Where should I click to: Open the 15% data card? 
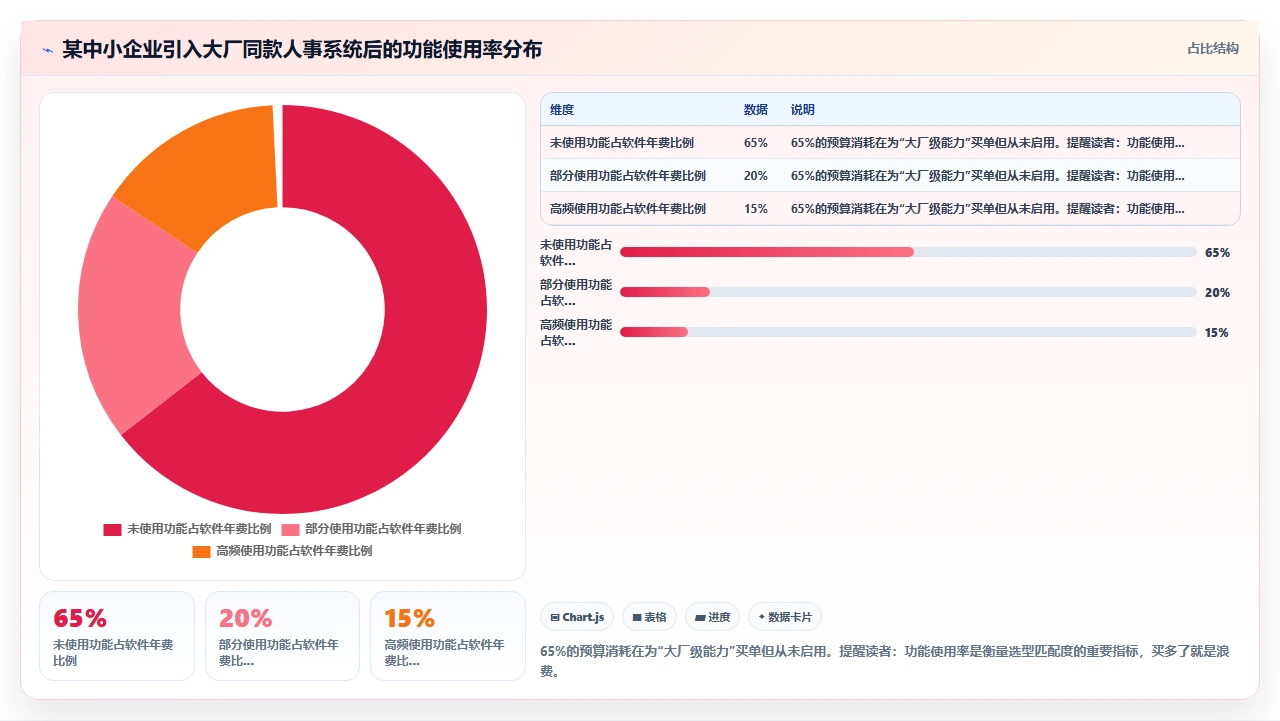[x=448, y=636]
